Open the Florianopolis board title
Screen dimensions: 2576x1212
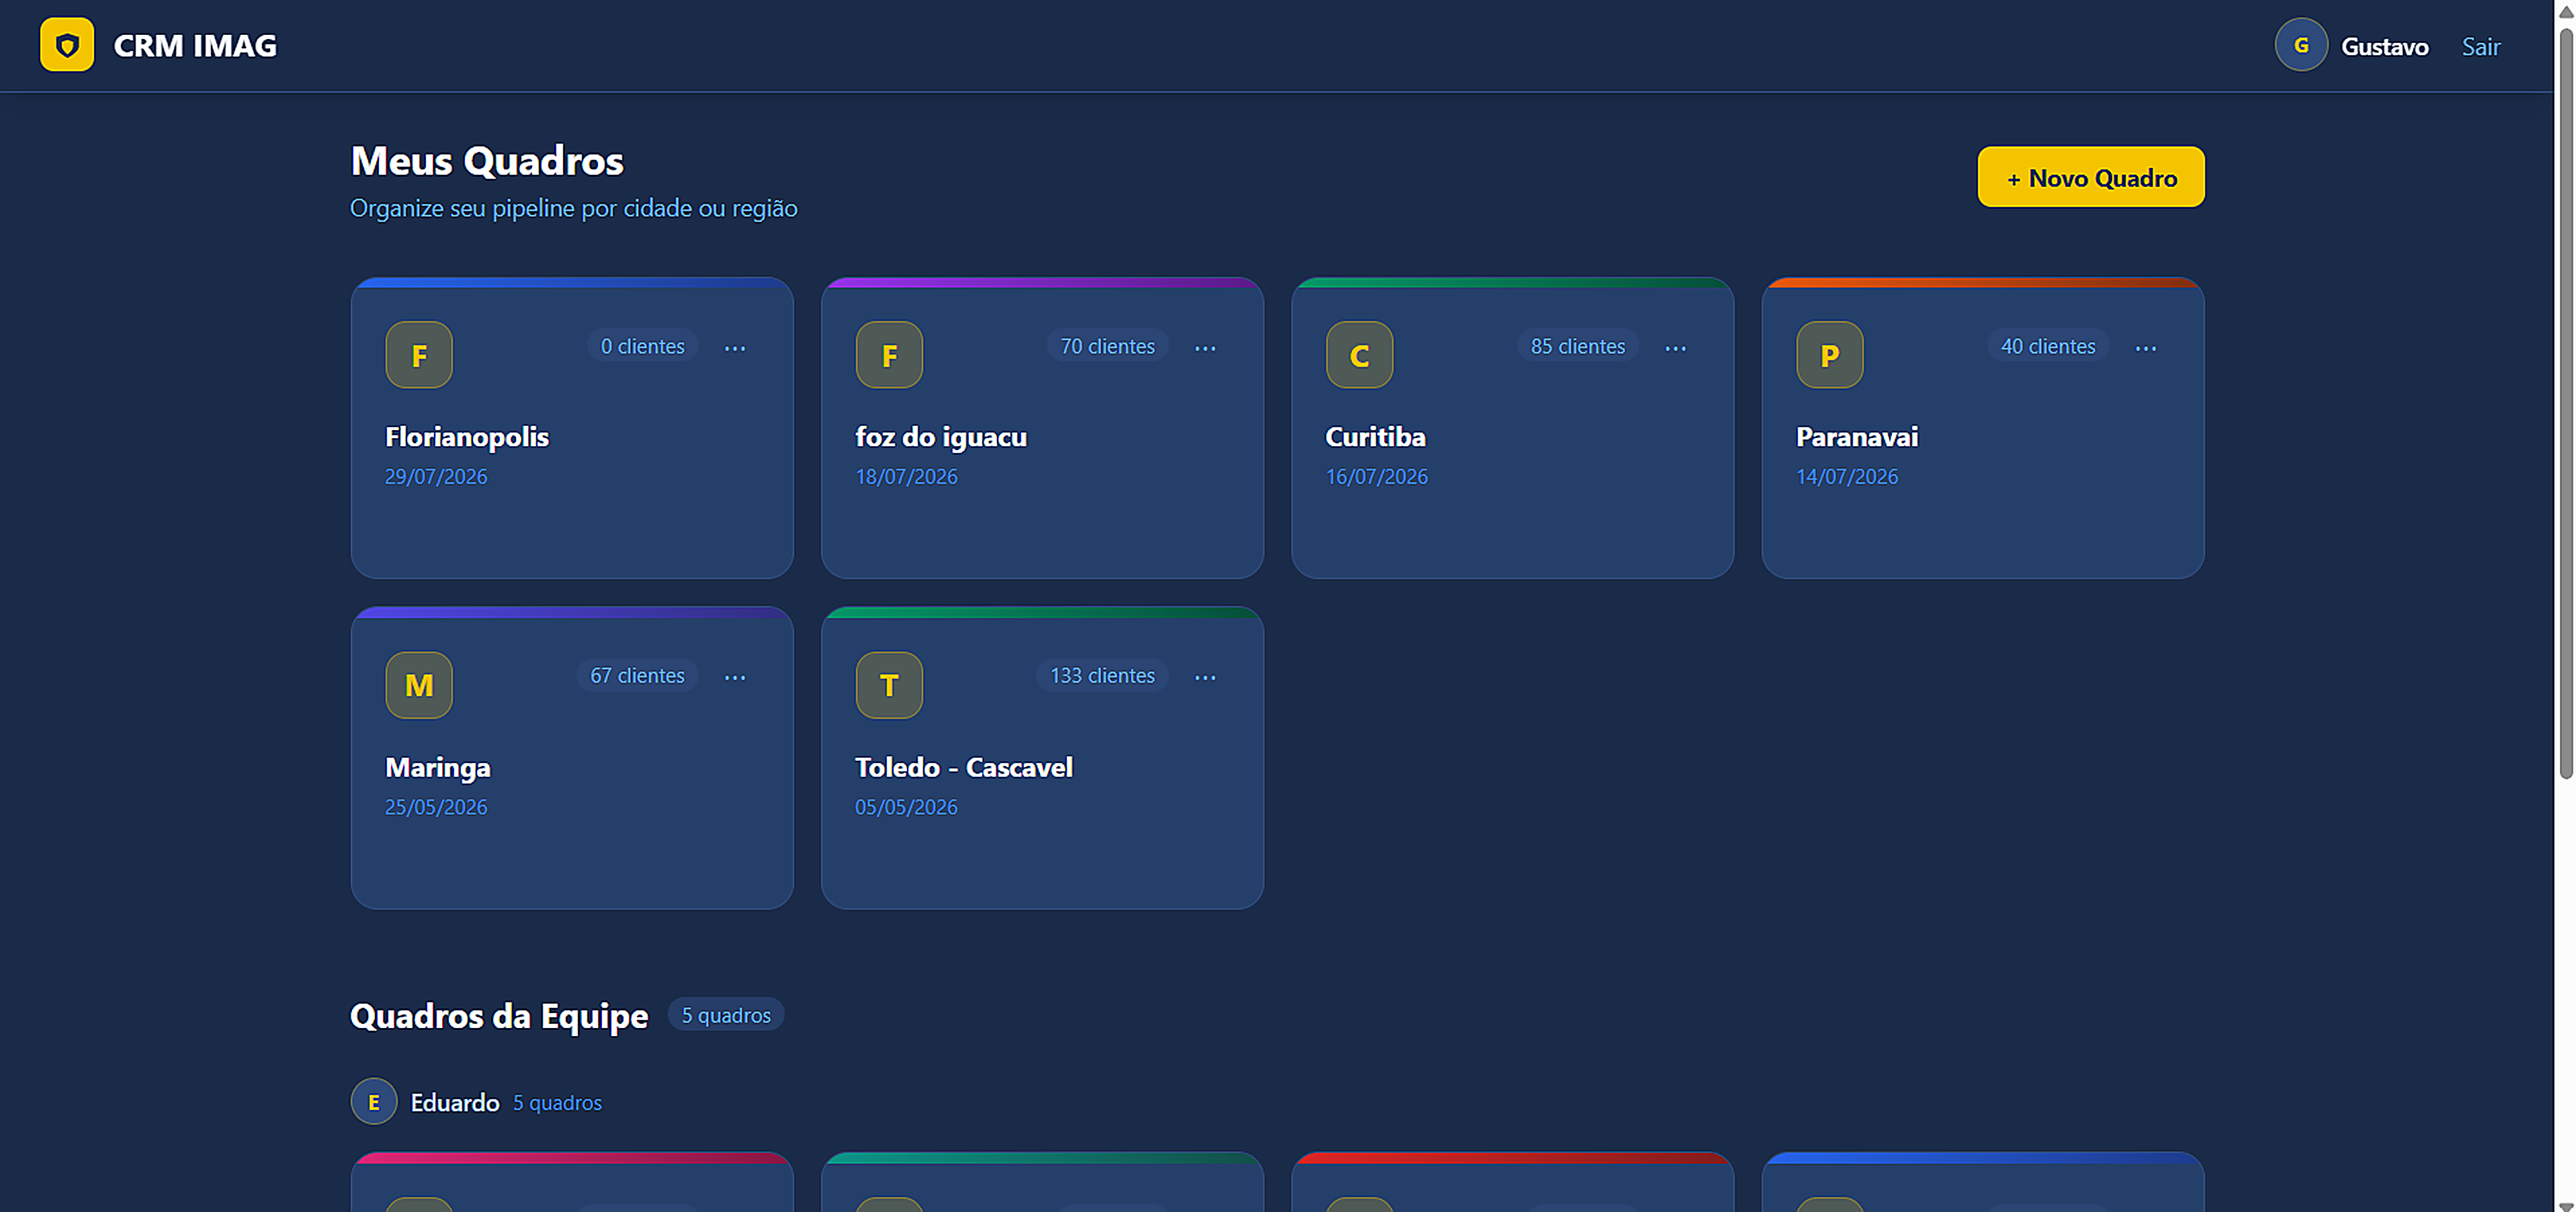(467, 437)
